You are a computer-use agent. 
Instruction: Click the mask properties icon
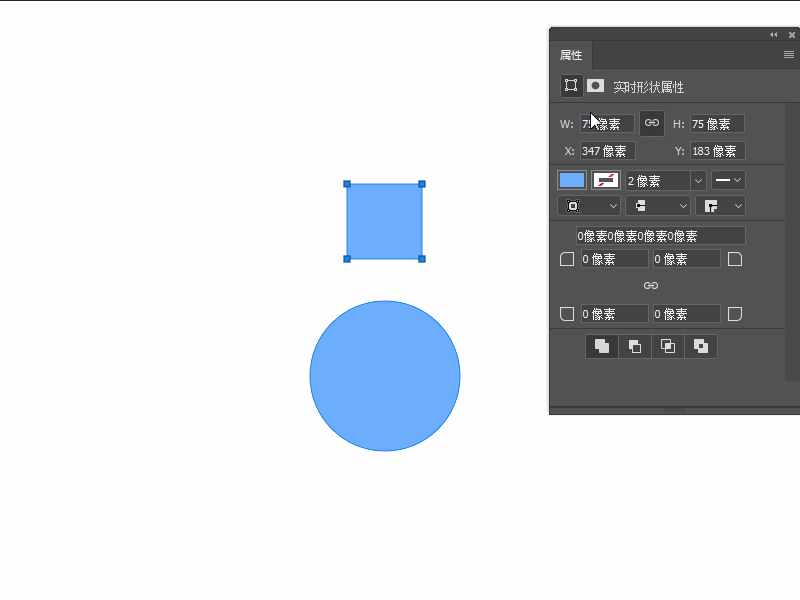(596, 86)
